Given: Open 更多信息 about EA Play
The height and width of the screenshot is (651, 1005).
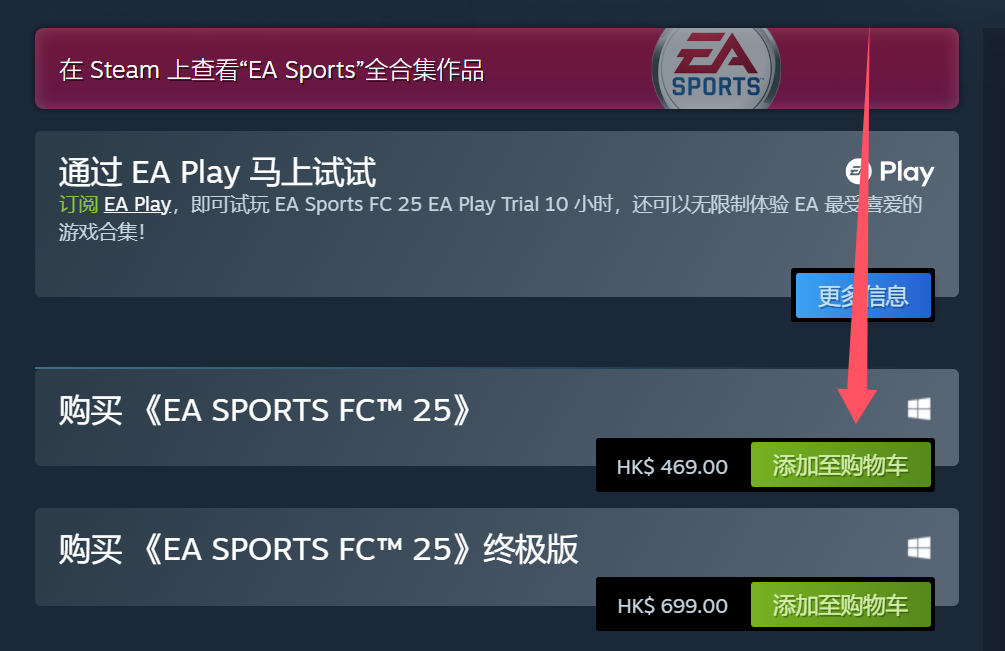Looking at the screenshot, I should pyautogui.click(x=863, y=295).
